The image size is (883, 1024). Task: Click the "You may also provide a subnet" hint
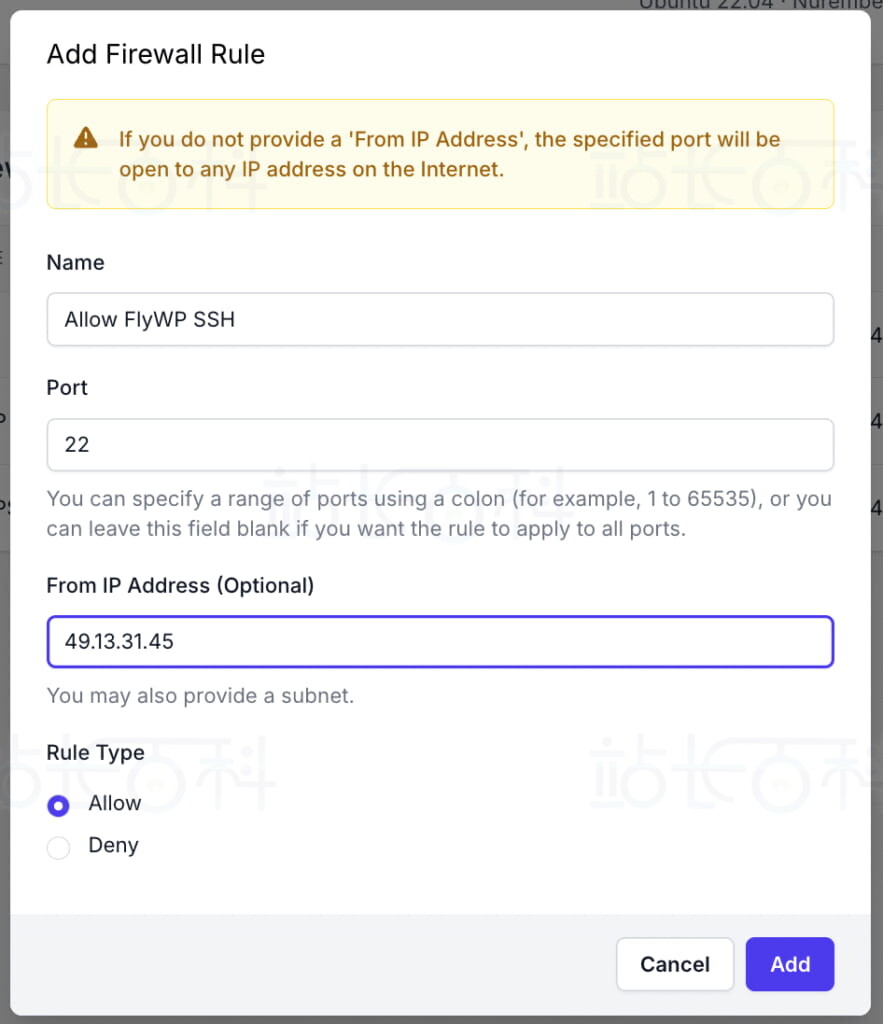click(x=200, y=696)
